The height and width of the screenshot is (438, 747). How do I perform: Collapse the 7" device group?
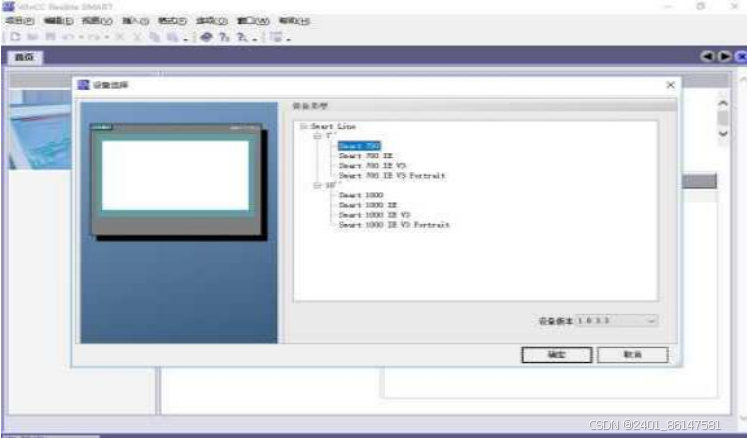(317, 136)
